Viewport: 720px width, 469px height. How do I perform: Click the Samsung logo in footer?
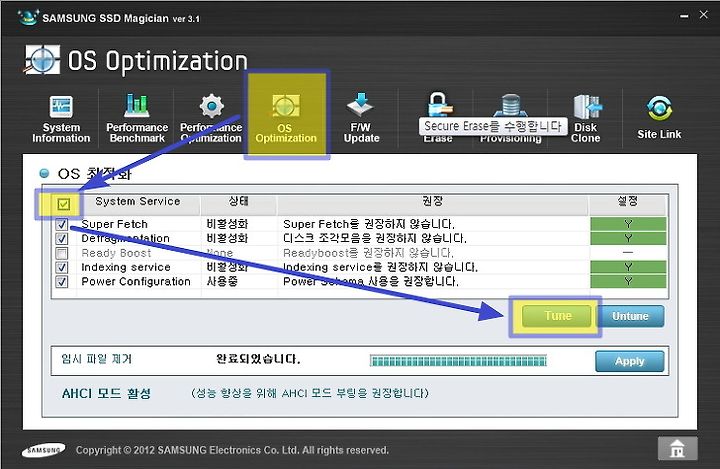44,450
